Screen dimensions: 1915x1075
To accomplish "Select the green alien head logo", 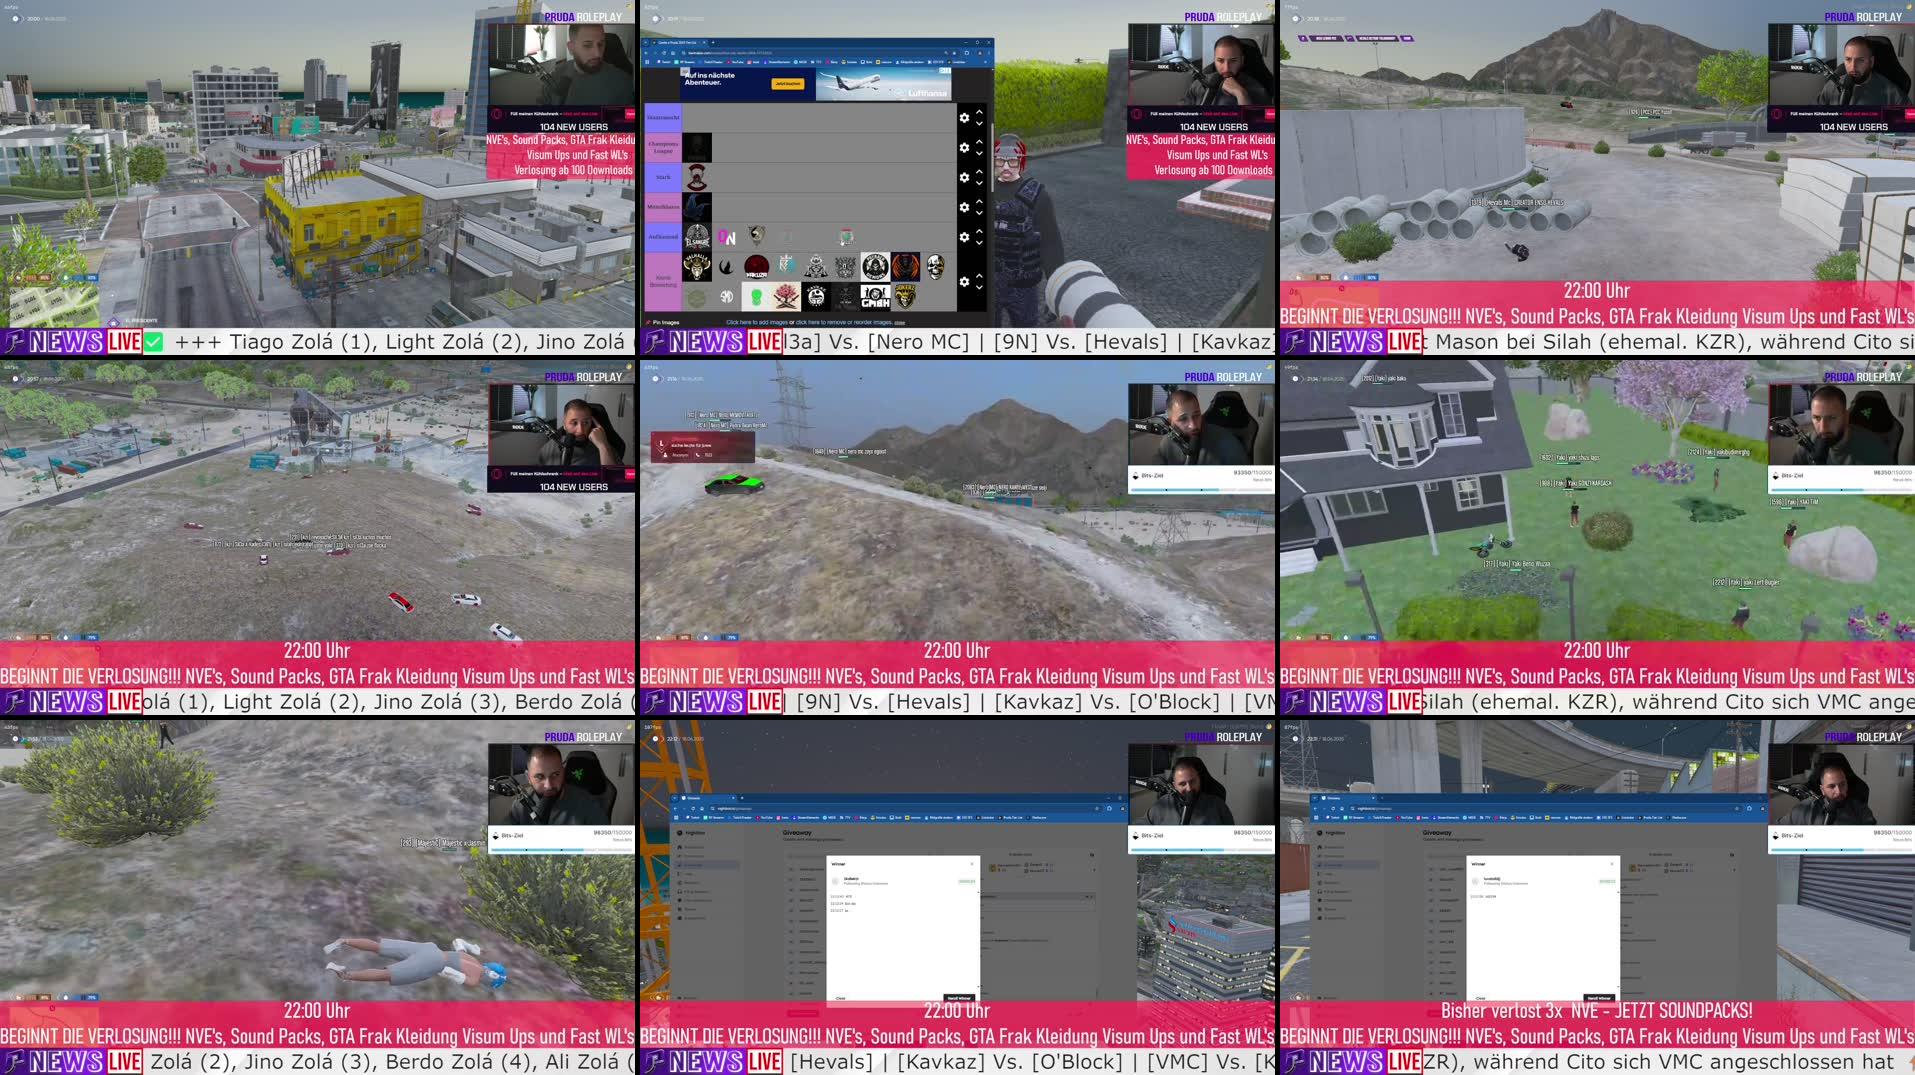I will click(x=756, y=297).
